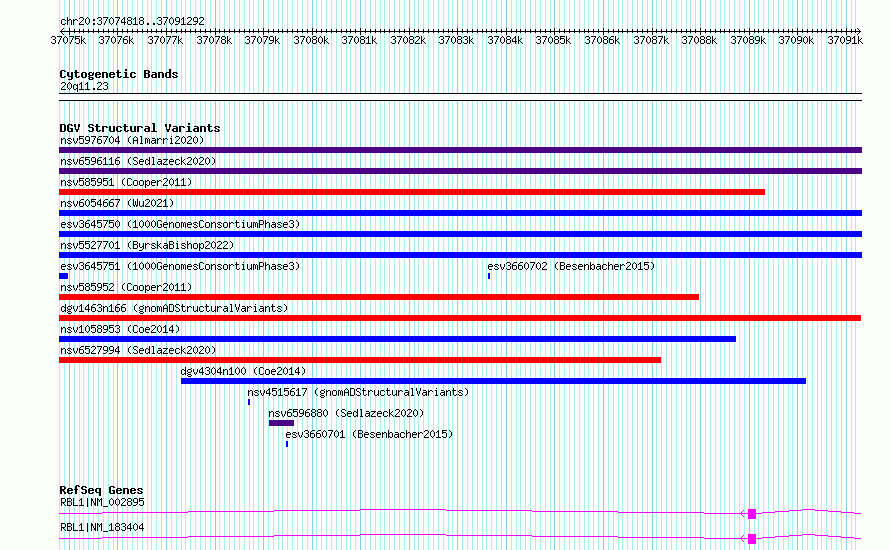Click the RBL1|NM_002895 magenta exon block
This screenshot has width=890, height=550.
(x=752, y=514)
